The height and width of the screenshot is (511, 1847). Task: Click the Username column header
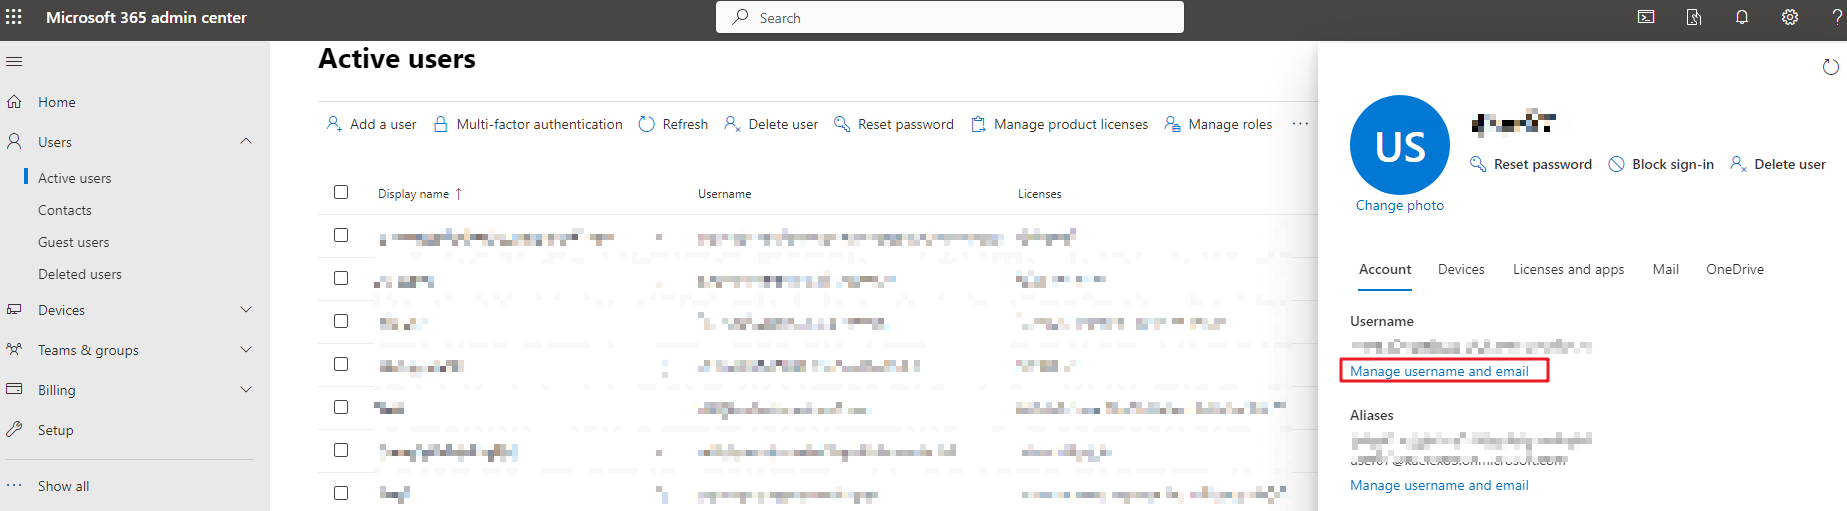pyautogui.click(x=724, y=194)
